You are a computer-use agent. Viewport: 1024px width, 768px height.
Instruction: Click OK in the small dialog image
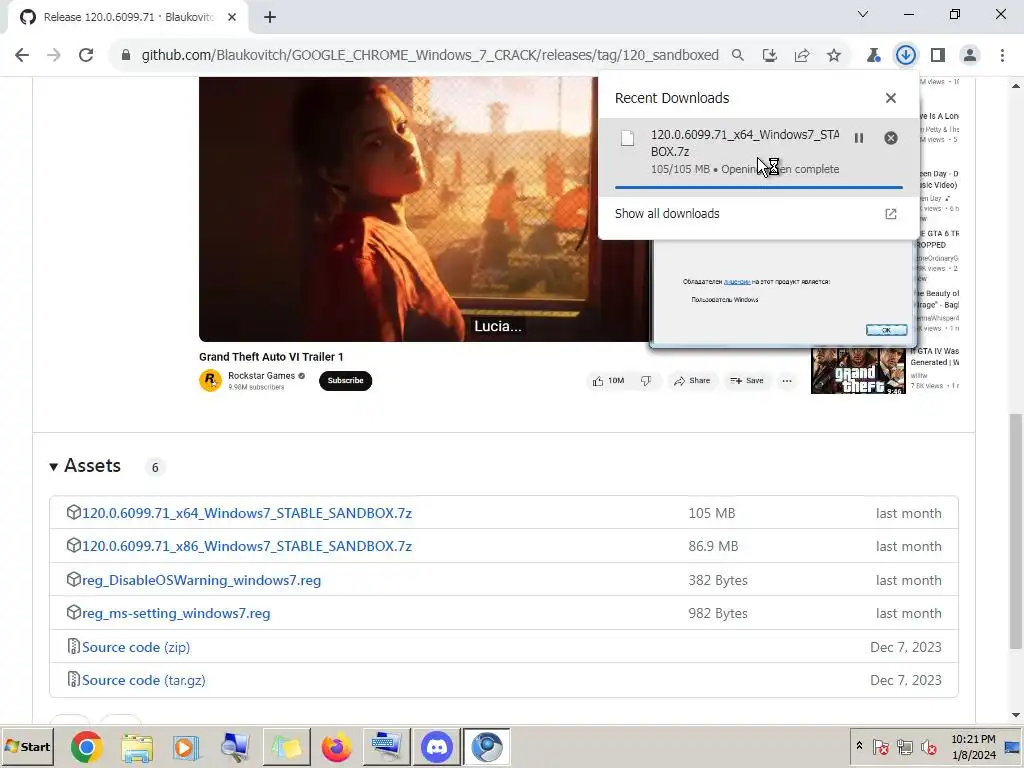point(886,330)
